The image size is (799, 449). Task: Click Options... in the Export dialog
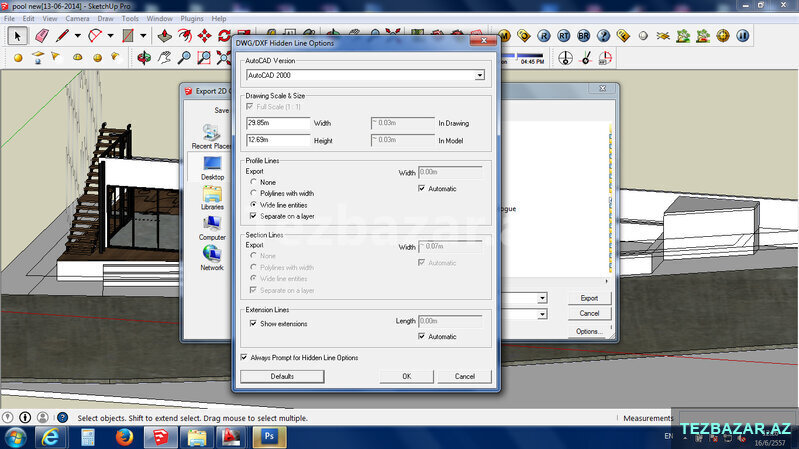coord(589,331)
